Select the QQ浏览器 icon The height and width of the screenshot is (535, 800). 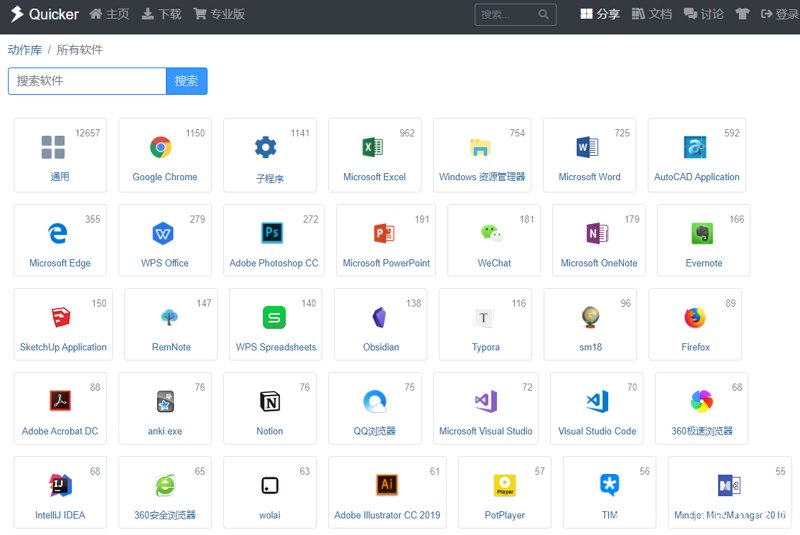pos(375,401)
